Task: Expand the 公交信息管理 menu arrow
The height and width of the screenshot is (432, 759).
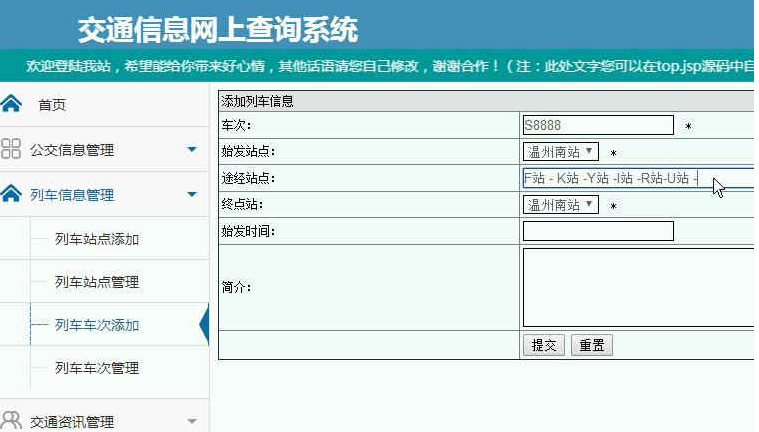Action: tap(192, 149)
